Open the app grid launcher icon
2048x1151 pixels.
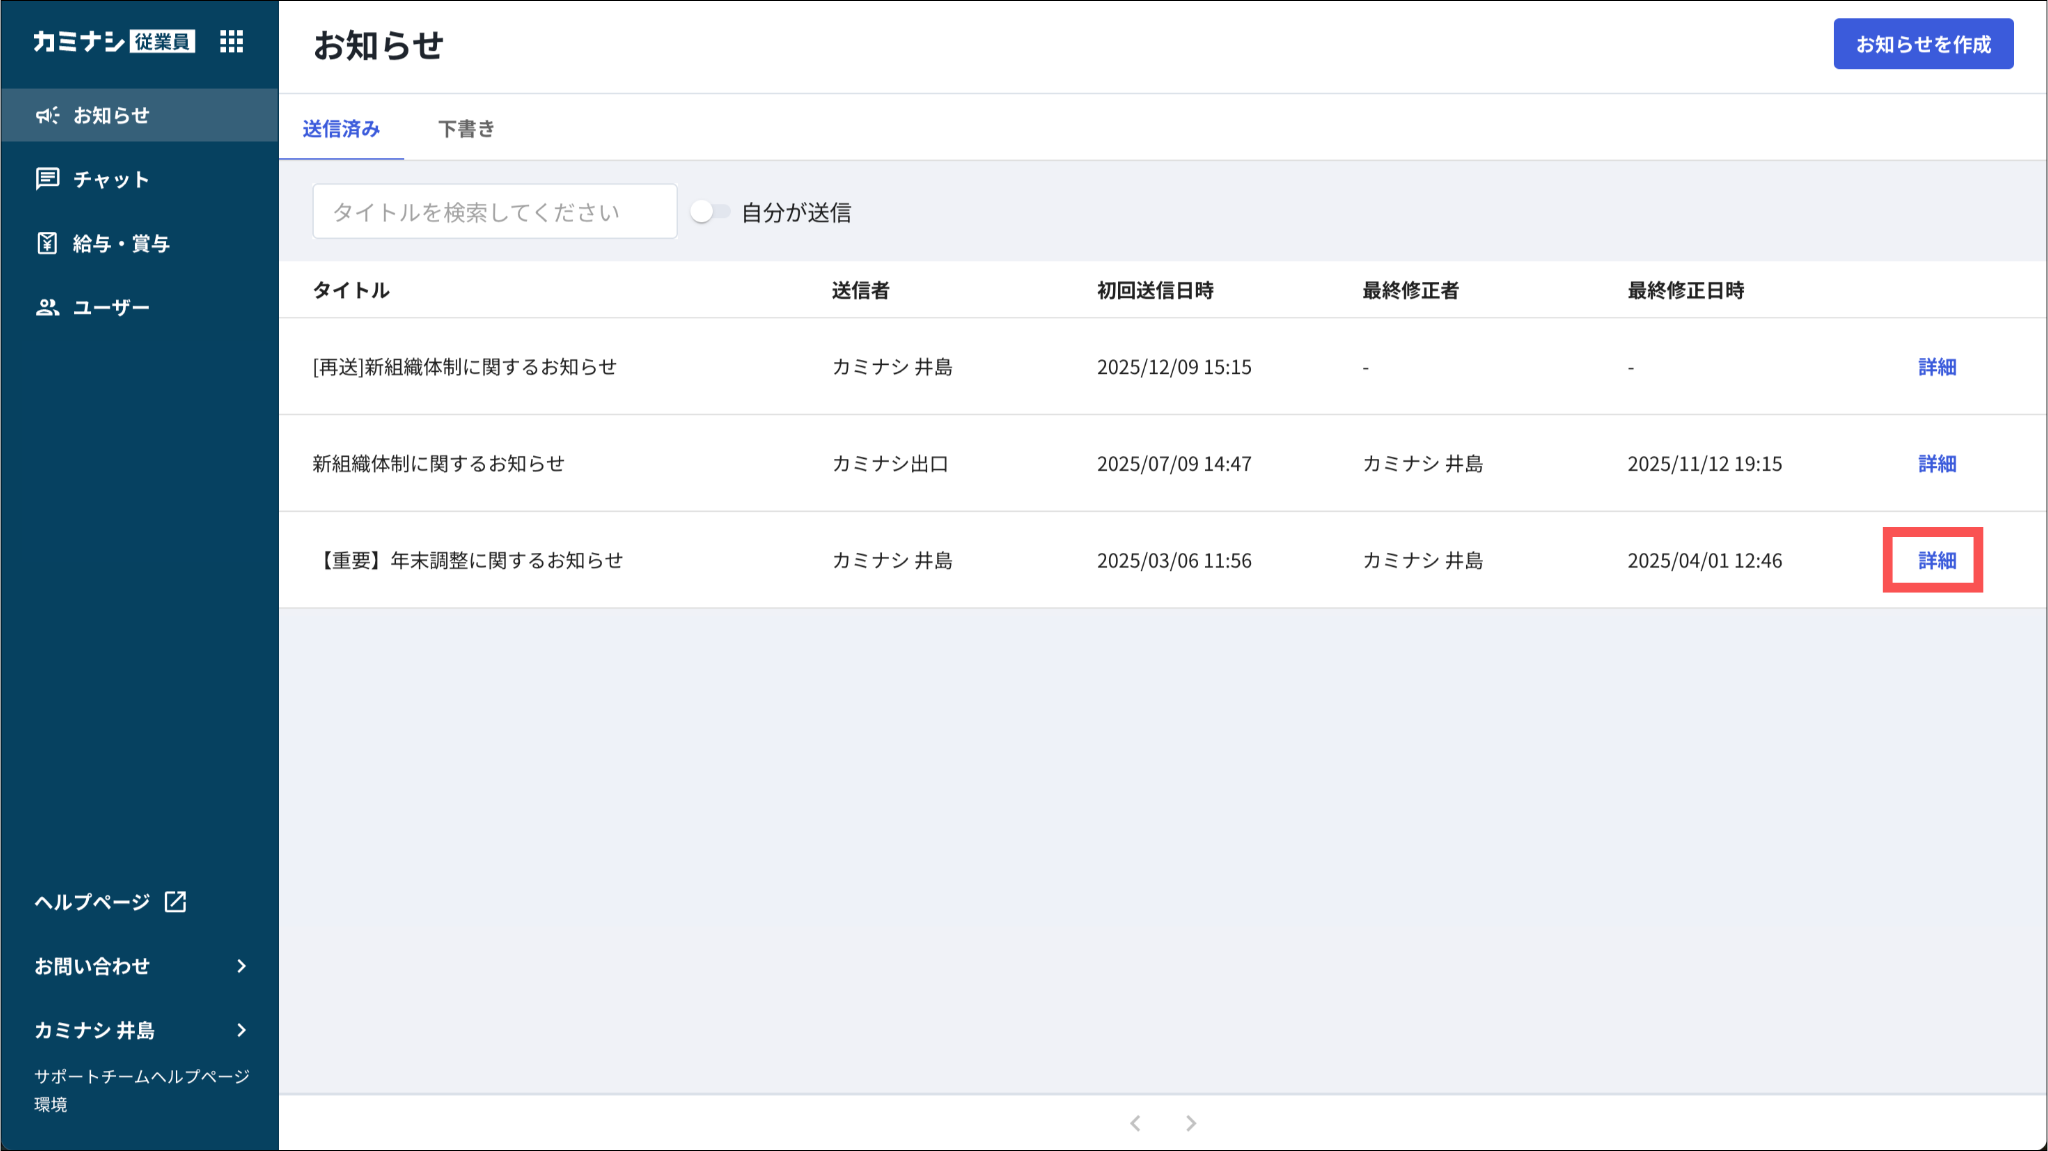(x=231, y=41)
